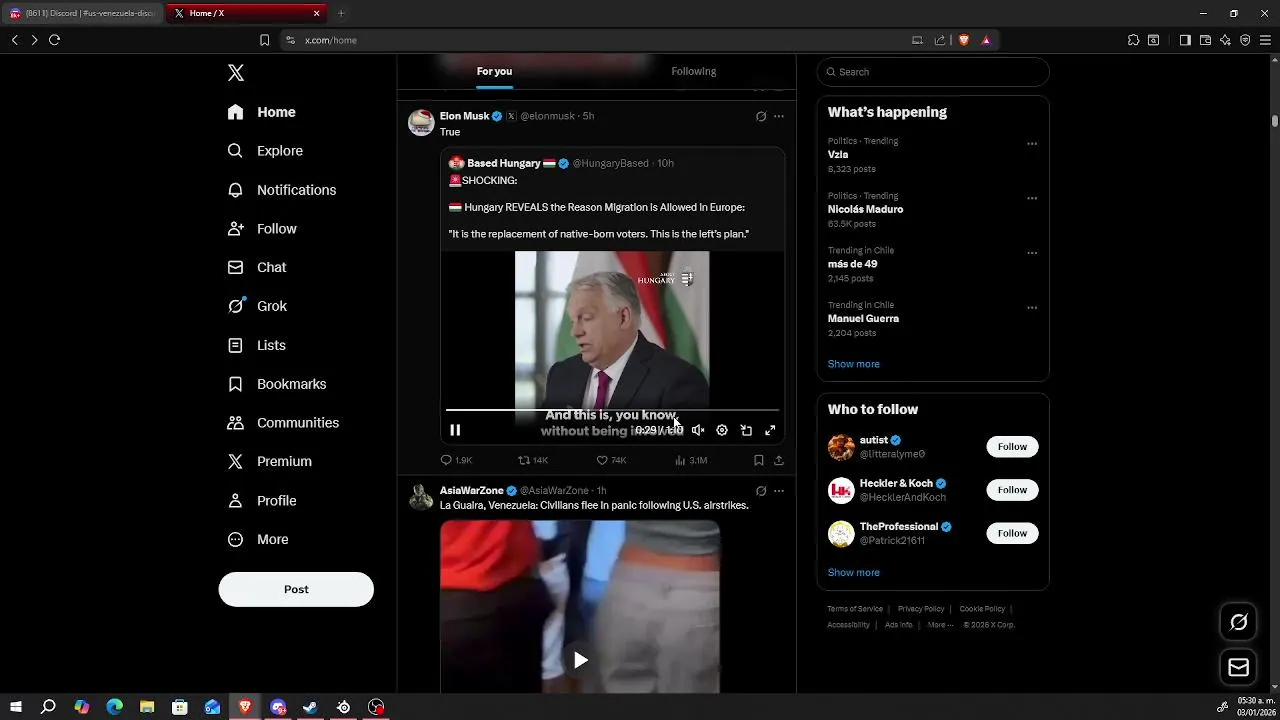Open the browser extensions puzzle icon
The height and width of the screenshot is (720, 1280).
(1133, 40)
